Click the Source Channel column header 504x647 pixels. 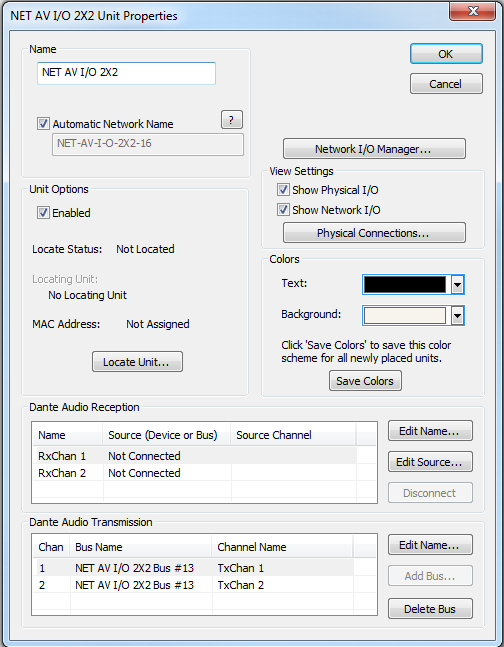click(293, 435)
